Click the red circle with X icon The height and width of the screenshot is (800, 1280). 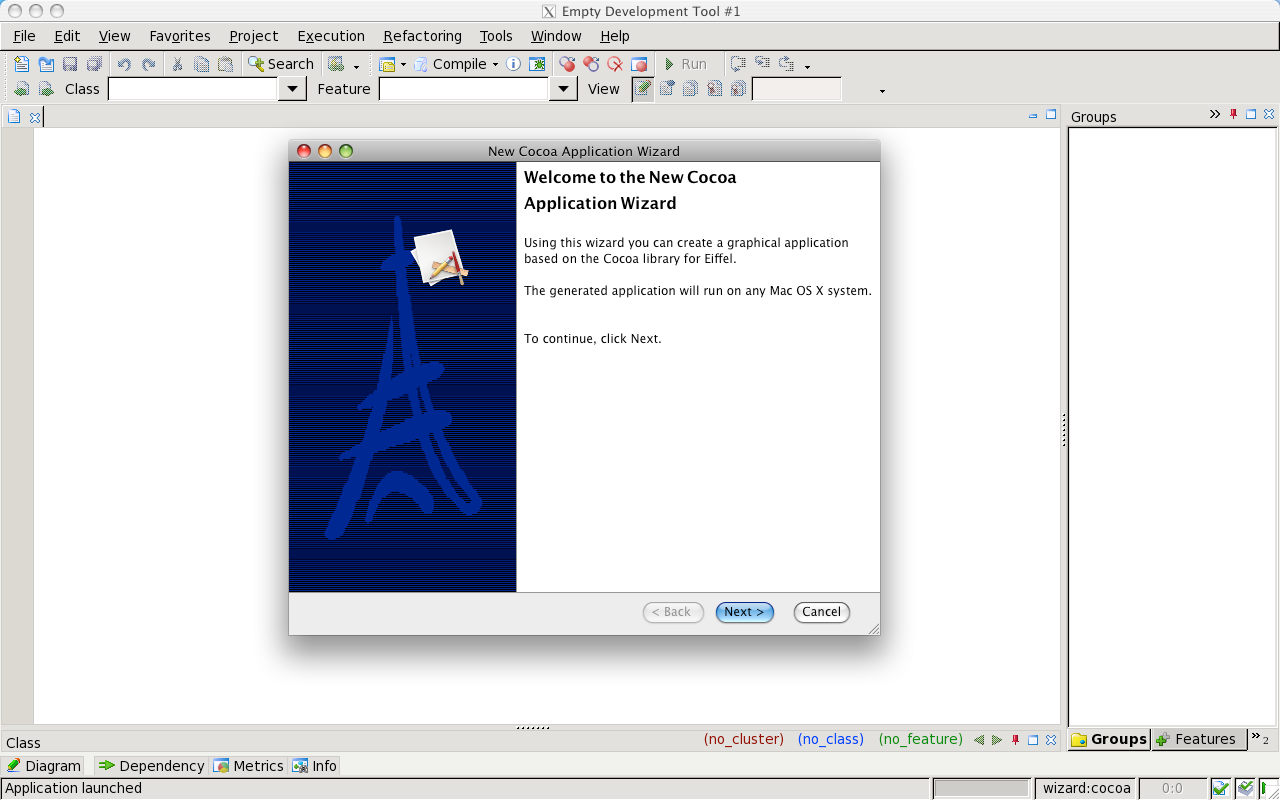coord(615,64)
